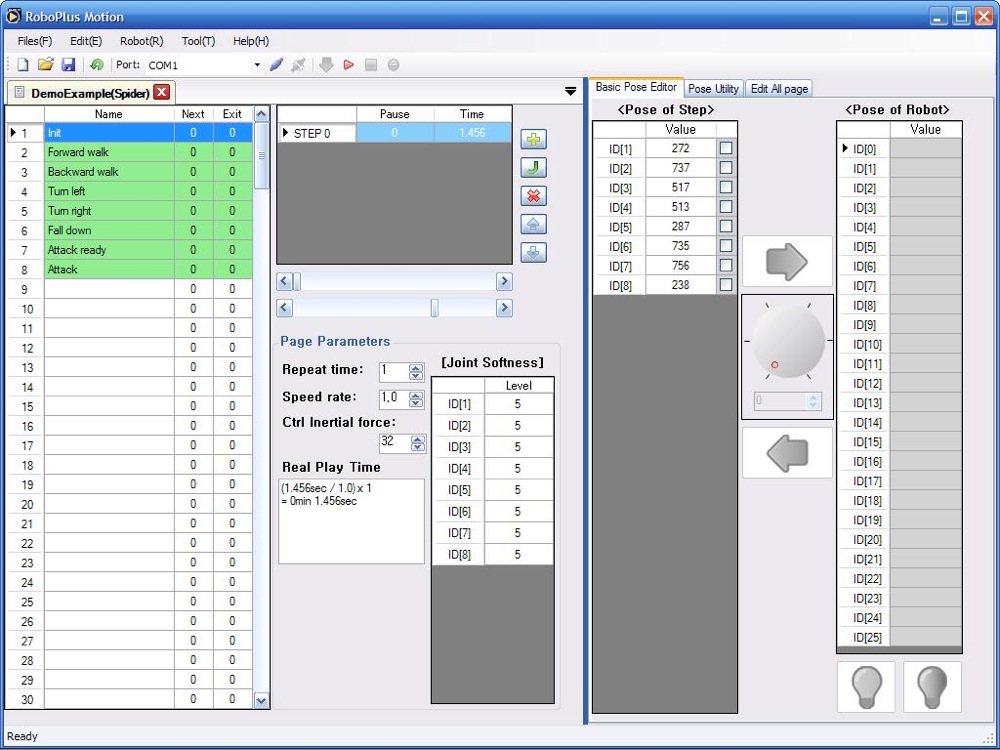
Task: Toggle the ID[3] pose checkbox
Action: tap(726, 187)
